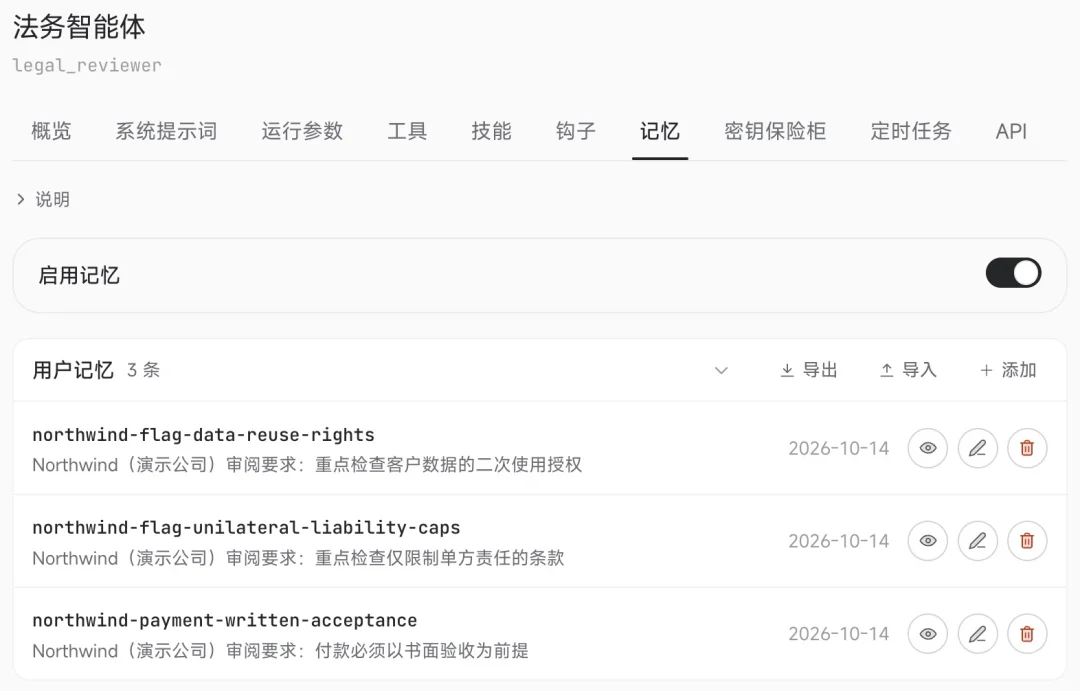View the northwind-payment-written-acceptance memory
Image resolution: width=1080 pixels, height=691 pixels.
928,634
